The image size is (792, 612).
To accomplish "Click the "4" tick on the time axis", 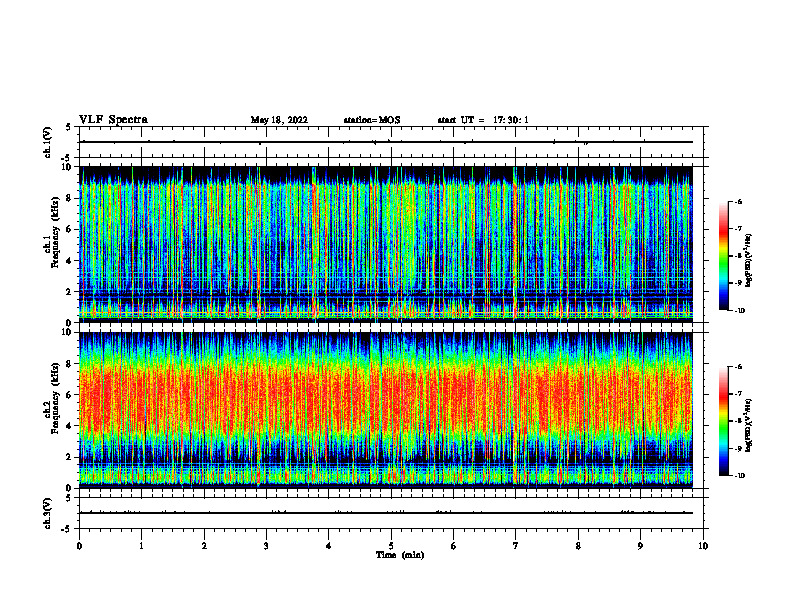I will point(328,546).
